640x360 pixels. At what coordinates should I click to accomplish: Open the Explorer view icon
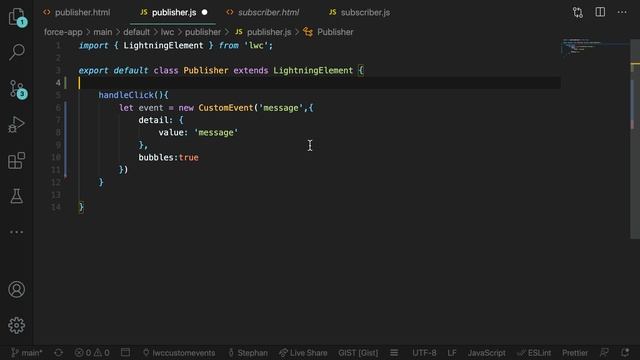17,17
